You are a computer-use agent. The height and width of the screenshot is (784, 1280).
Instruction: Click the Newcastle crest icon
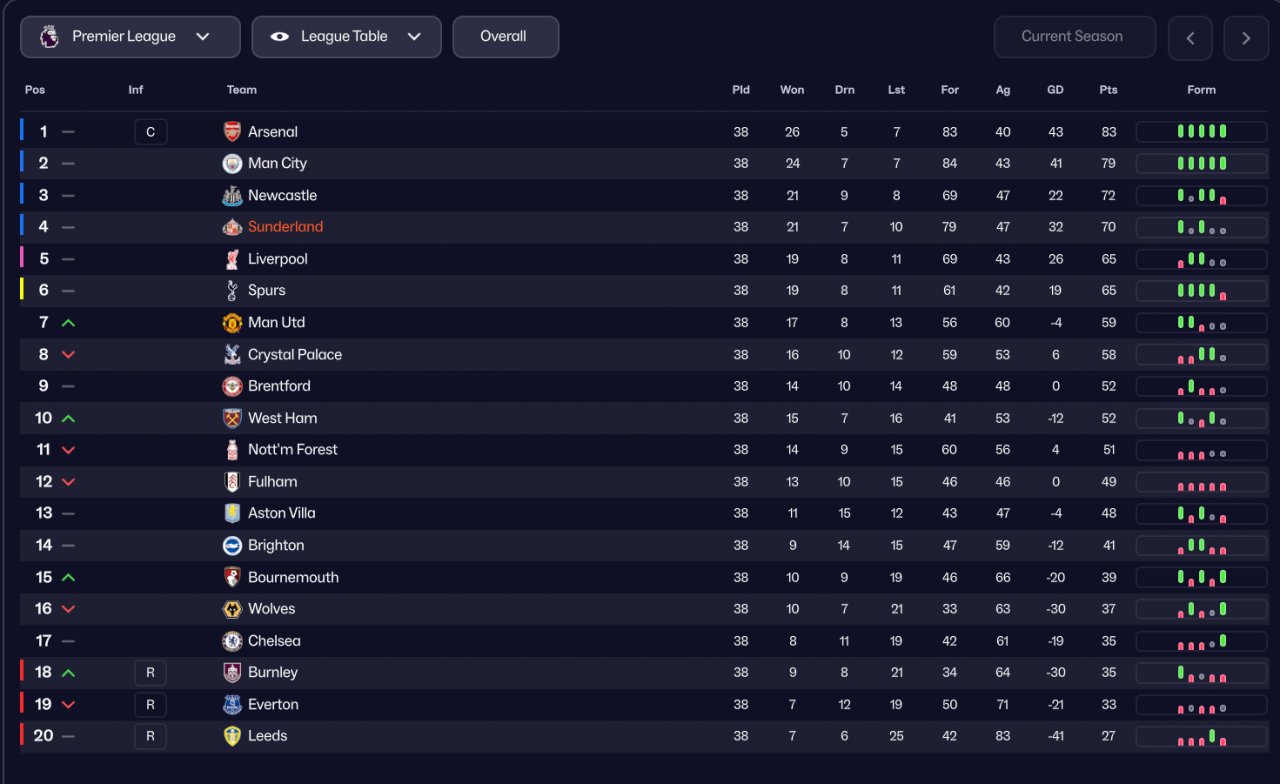(232, 195)
